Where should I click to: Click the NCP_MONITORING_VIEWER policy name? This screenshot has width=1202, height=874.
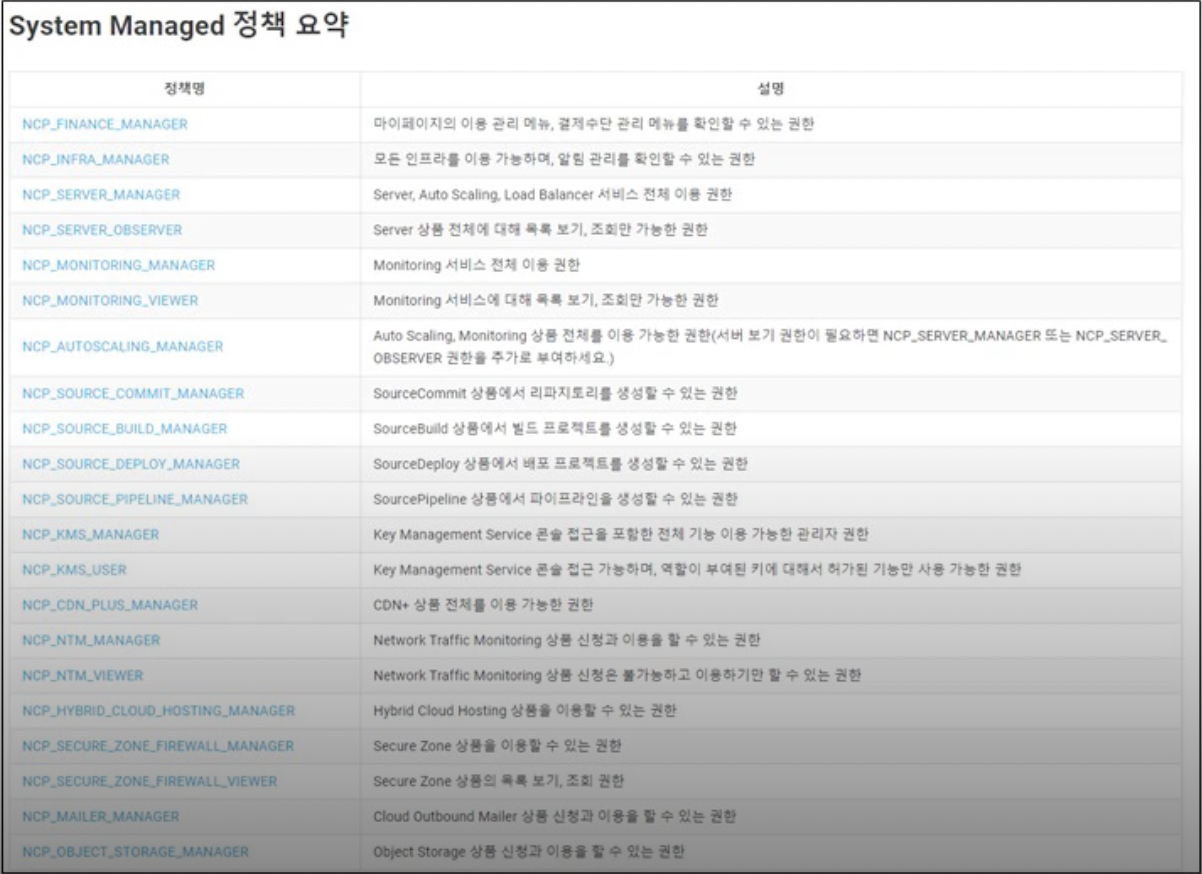coord(110,300)
